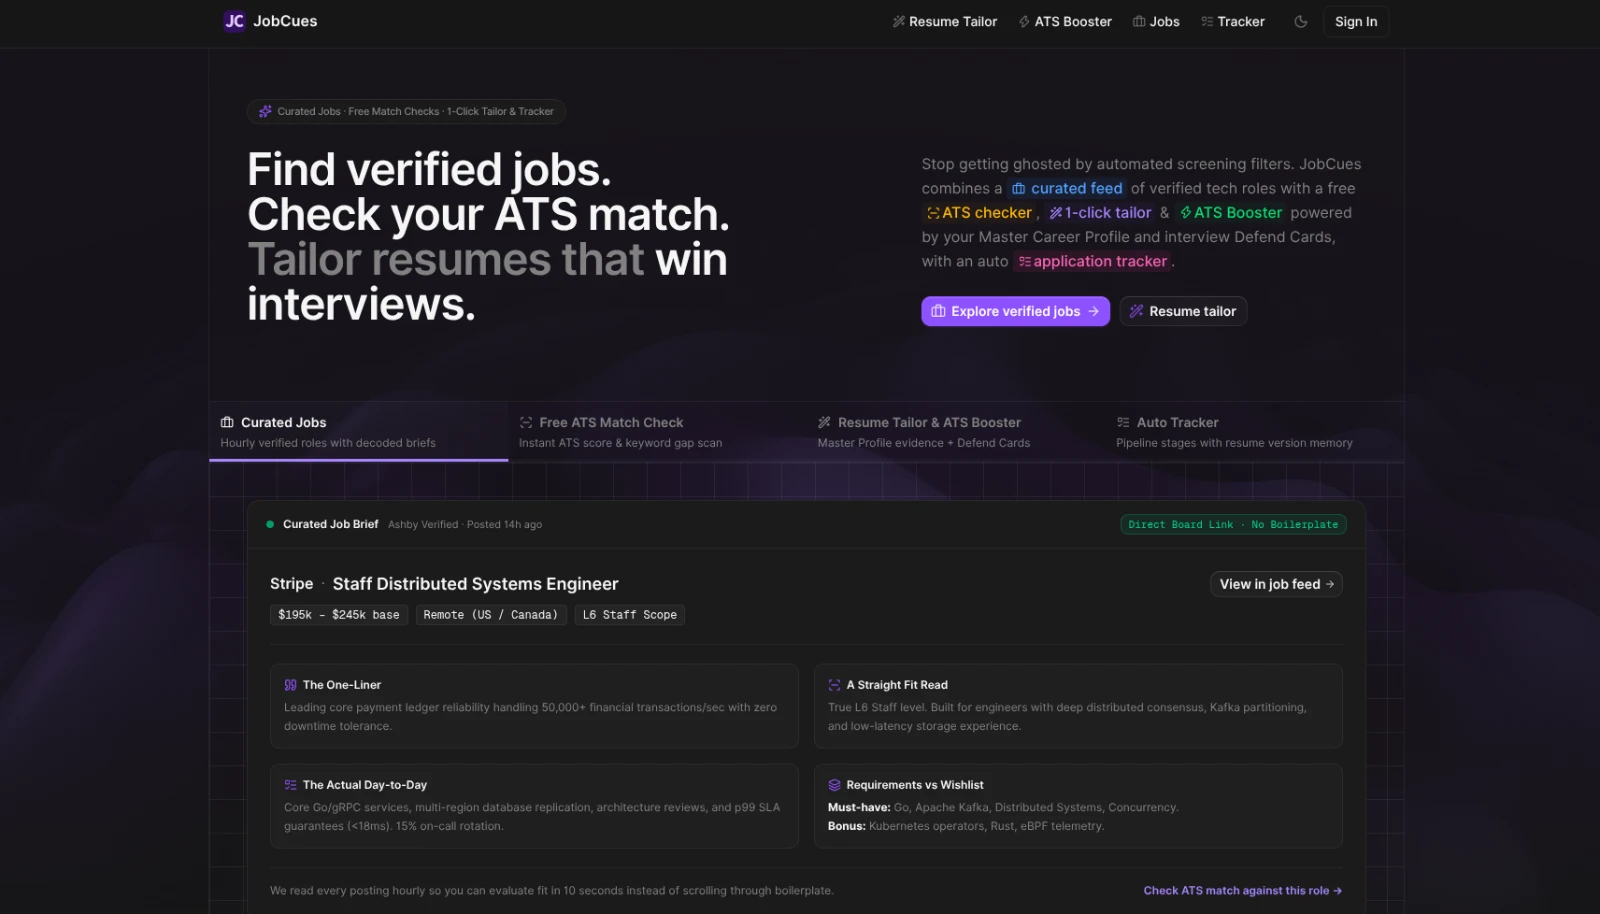Follow the curated feed highlighted link
Screen dimensions: 1600x914
pyautogui.click(x=1067, y=188)
